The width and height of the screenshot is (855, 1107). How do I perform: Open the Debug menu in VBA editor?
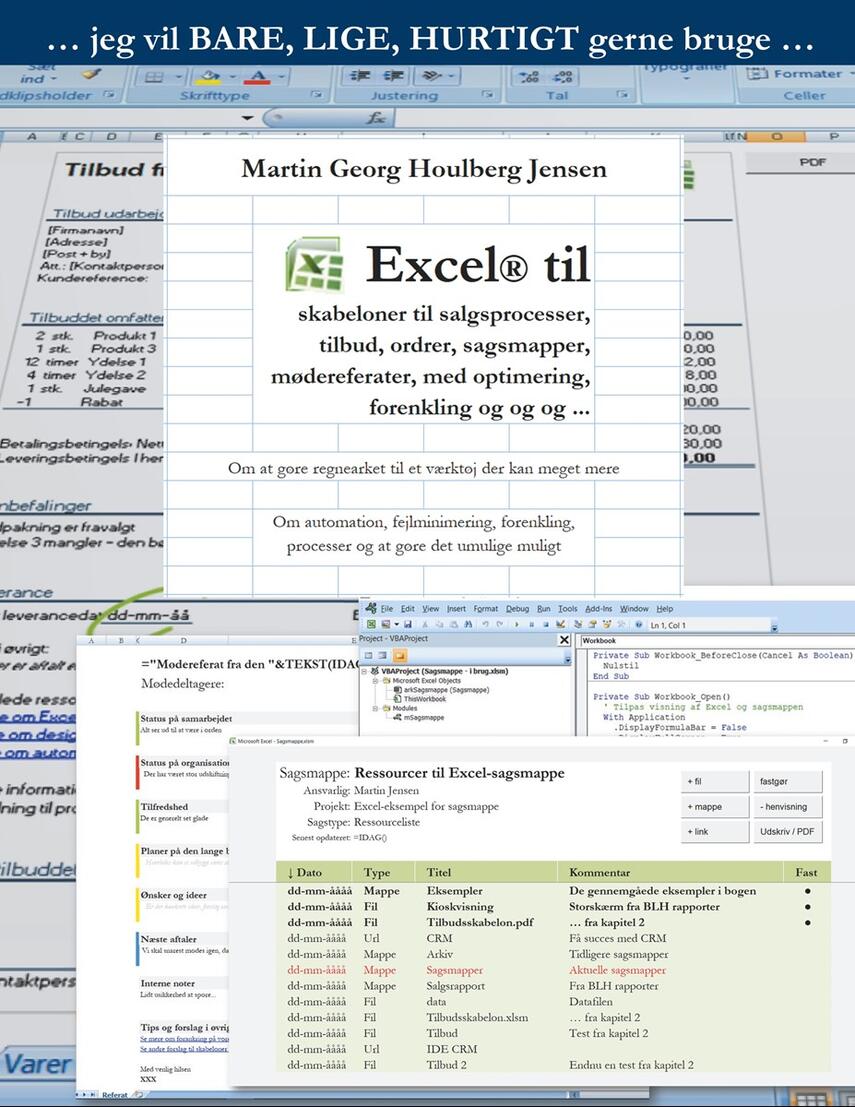coord(518,609)
